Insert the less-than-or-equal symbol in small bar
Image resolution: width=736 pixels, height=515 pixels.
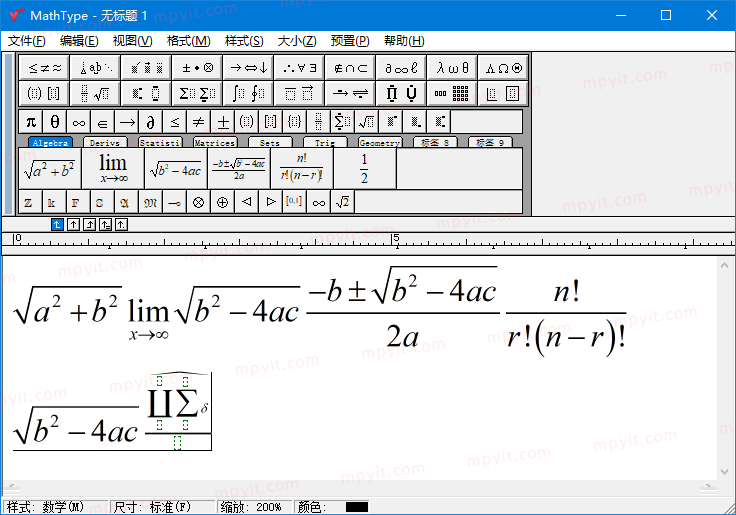click(x=175, y=122)
